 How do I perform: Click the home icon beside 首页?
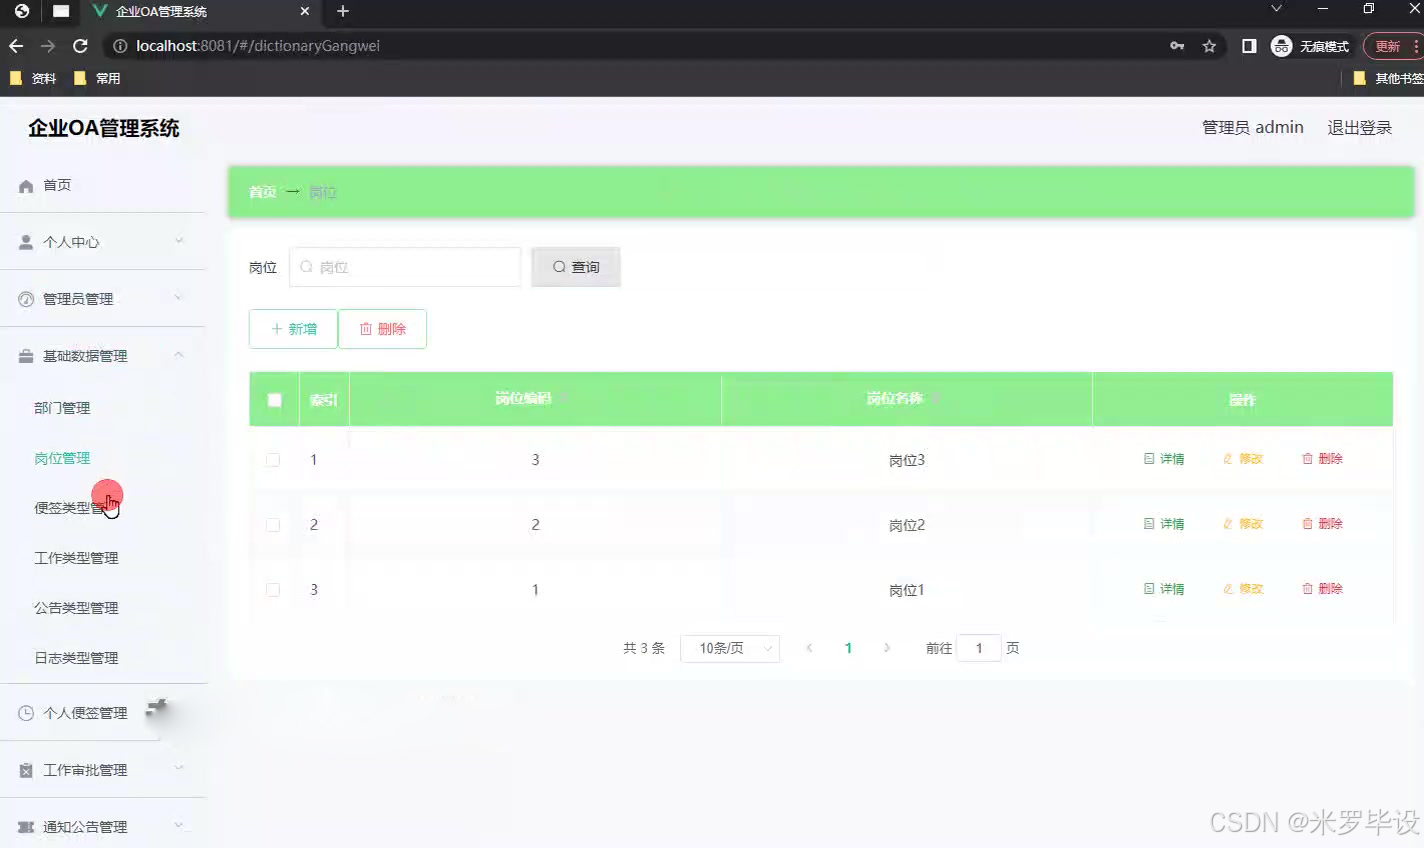26,186
